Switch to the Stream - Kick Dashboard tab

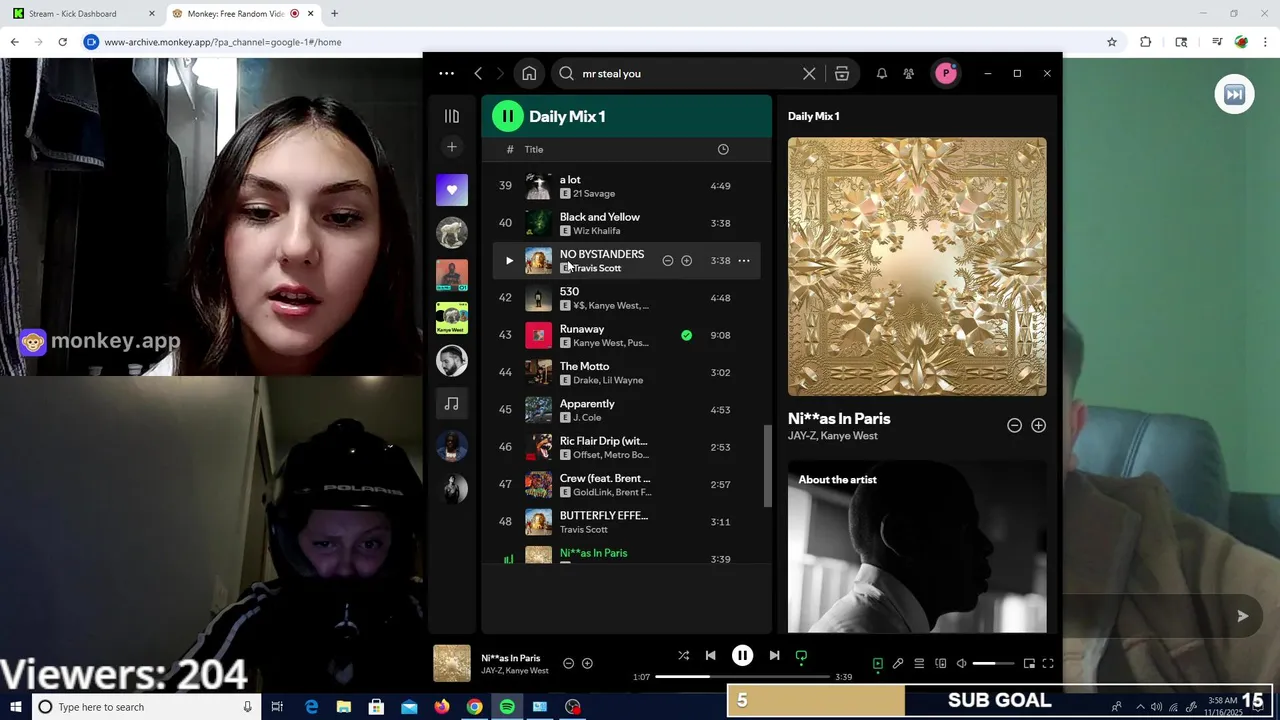(82, 14)
